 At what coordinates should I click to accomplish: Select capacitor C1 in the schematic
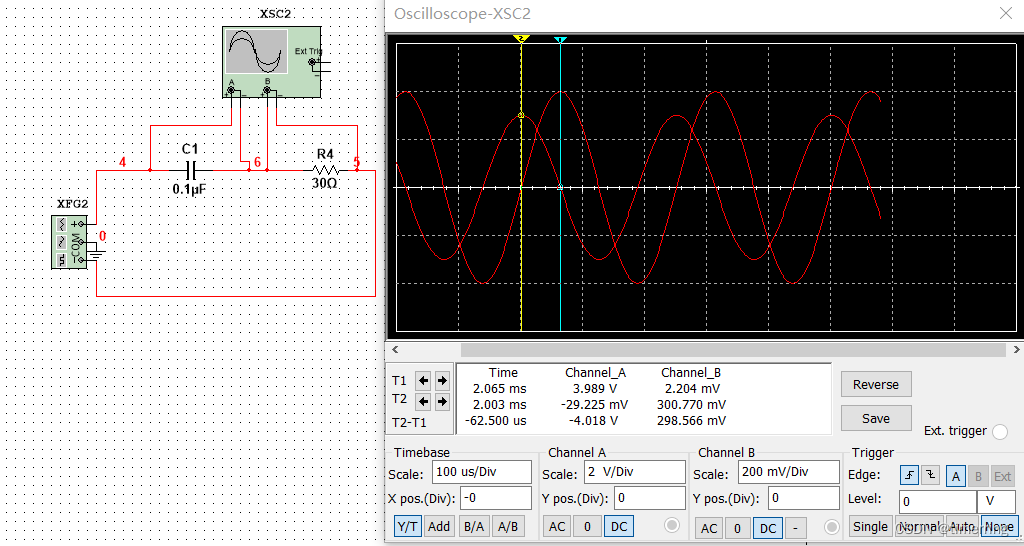[x=190, y=170]
